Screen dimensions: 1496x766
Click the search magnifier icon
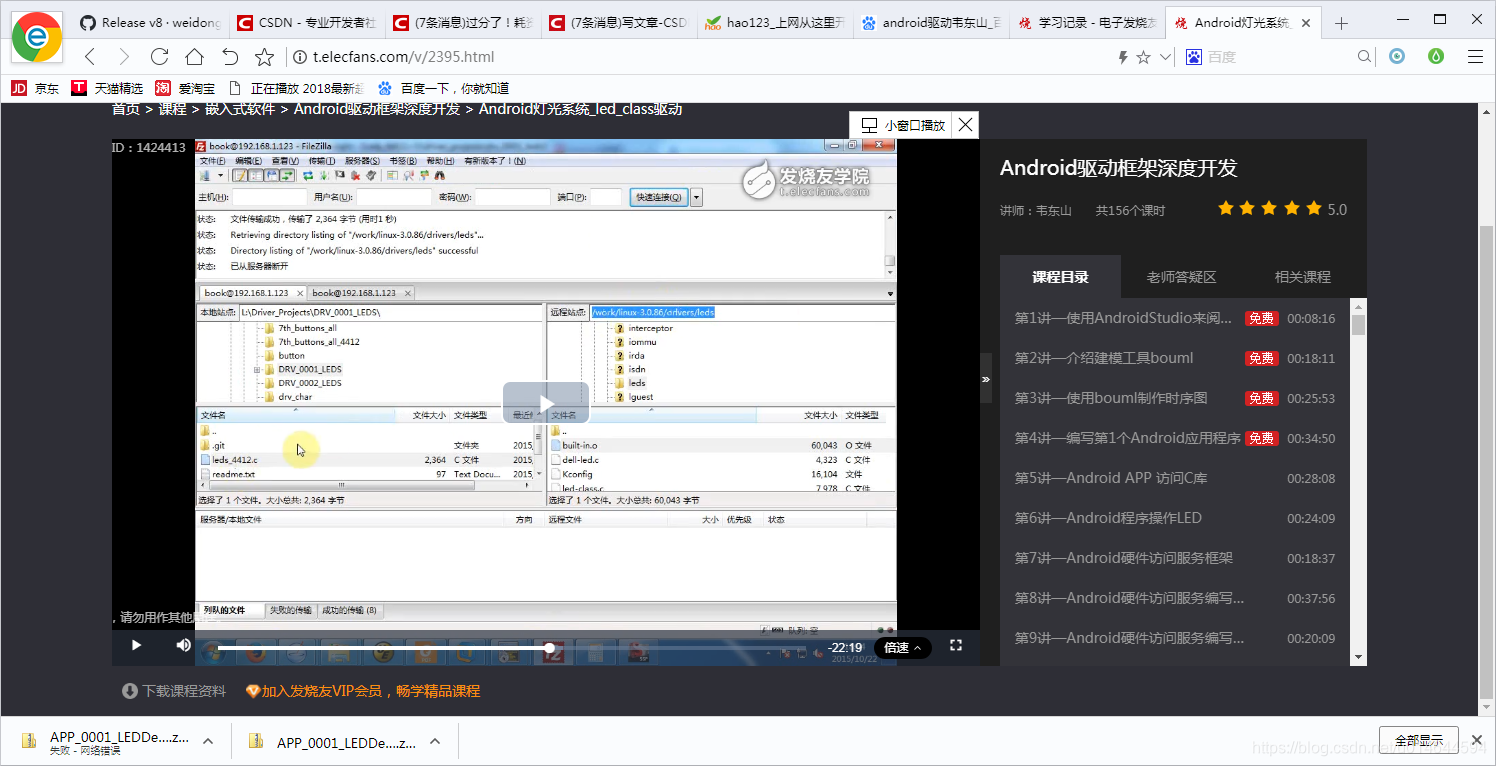(1365, 58)
